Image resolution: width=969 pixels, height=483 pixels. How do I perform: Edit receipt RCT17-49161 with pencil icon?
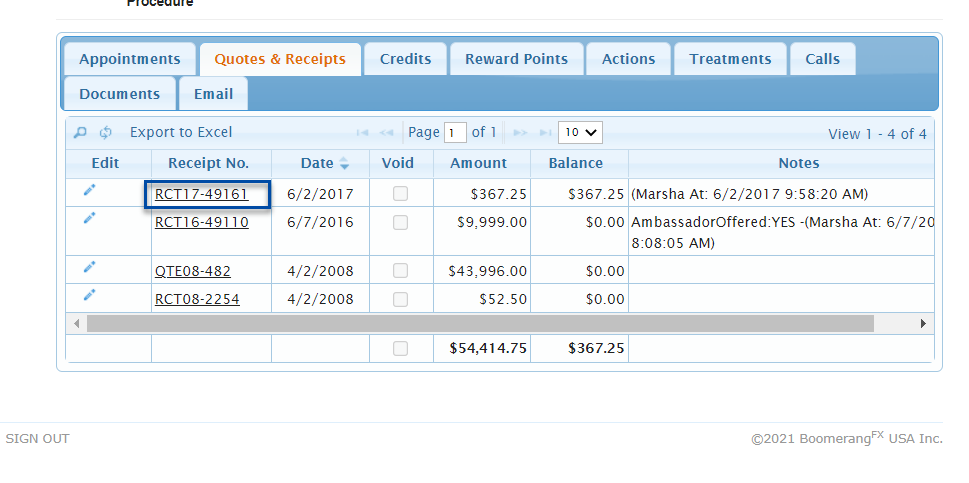(90, 190)
